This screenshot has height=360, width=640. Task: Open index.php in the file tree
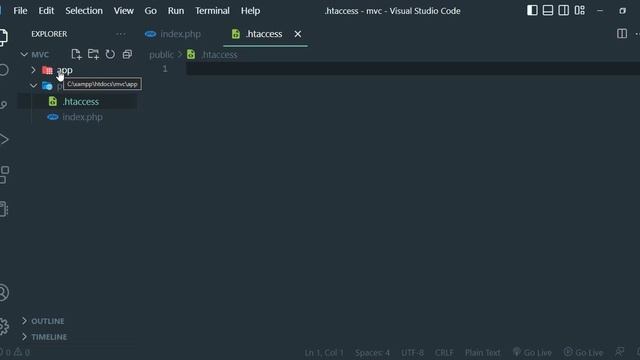click(x=82, y=117)
